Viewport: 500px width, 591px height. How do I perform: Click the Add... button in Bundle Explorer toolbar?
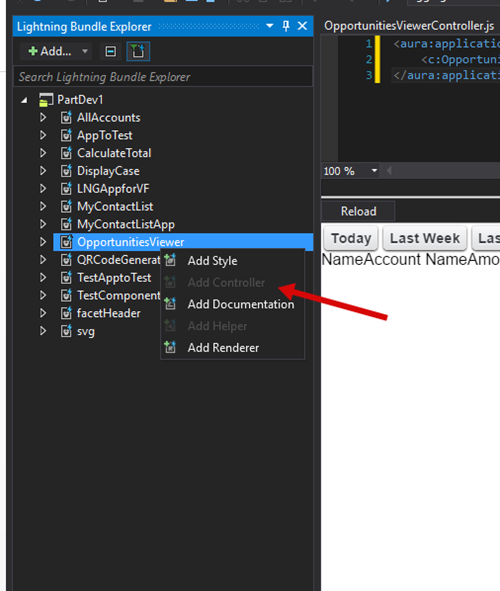[49, 51]
